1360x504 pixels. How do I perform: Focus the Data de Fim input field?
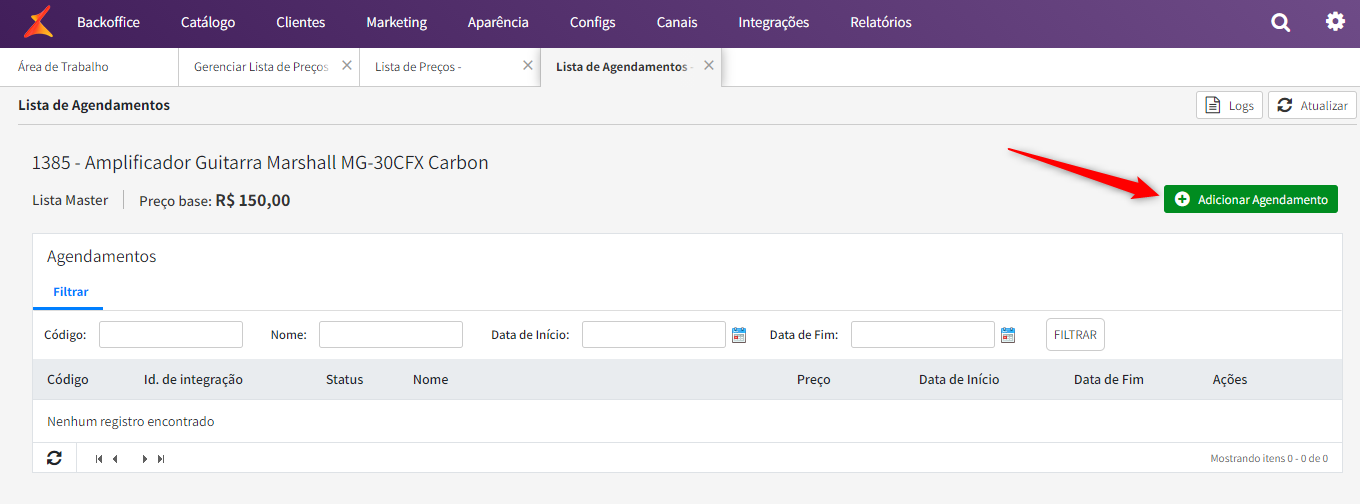coord(923,335)
